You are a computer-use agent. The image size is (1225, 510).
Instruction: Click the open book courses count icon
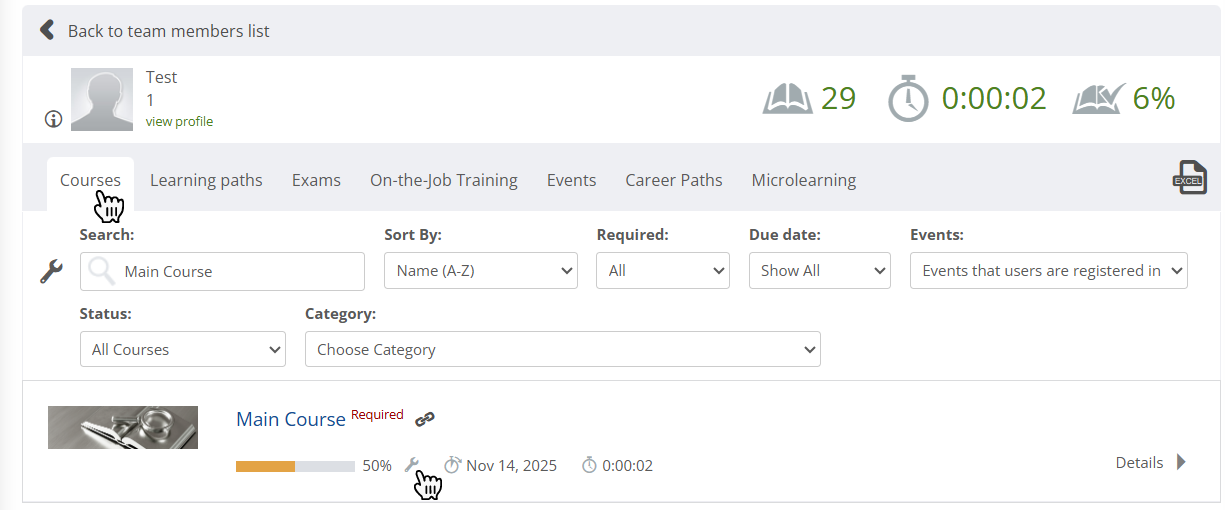(788, 99)
